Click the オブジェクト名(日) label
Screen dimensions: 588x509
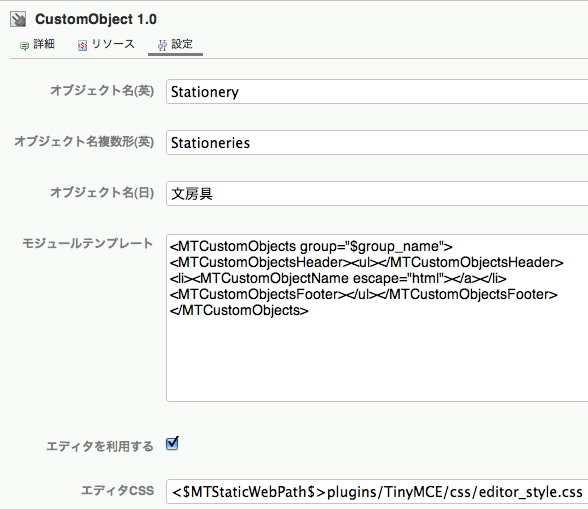pyautogui.click(x=102, y=192)
